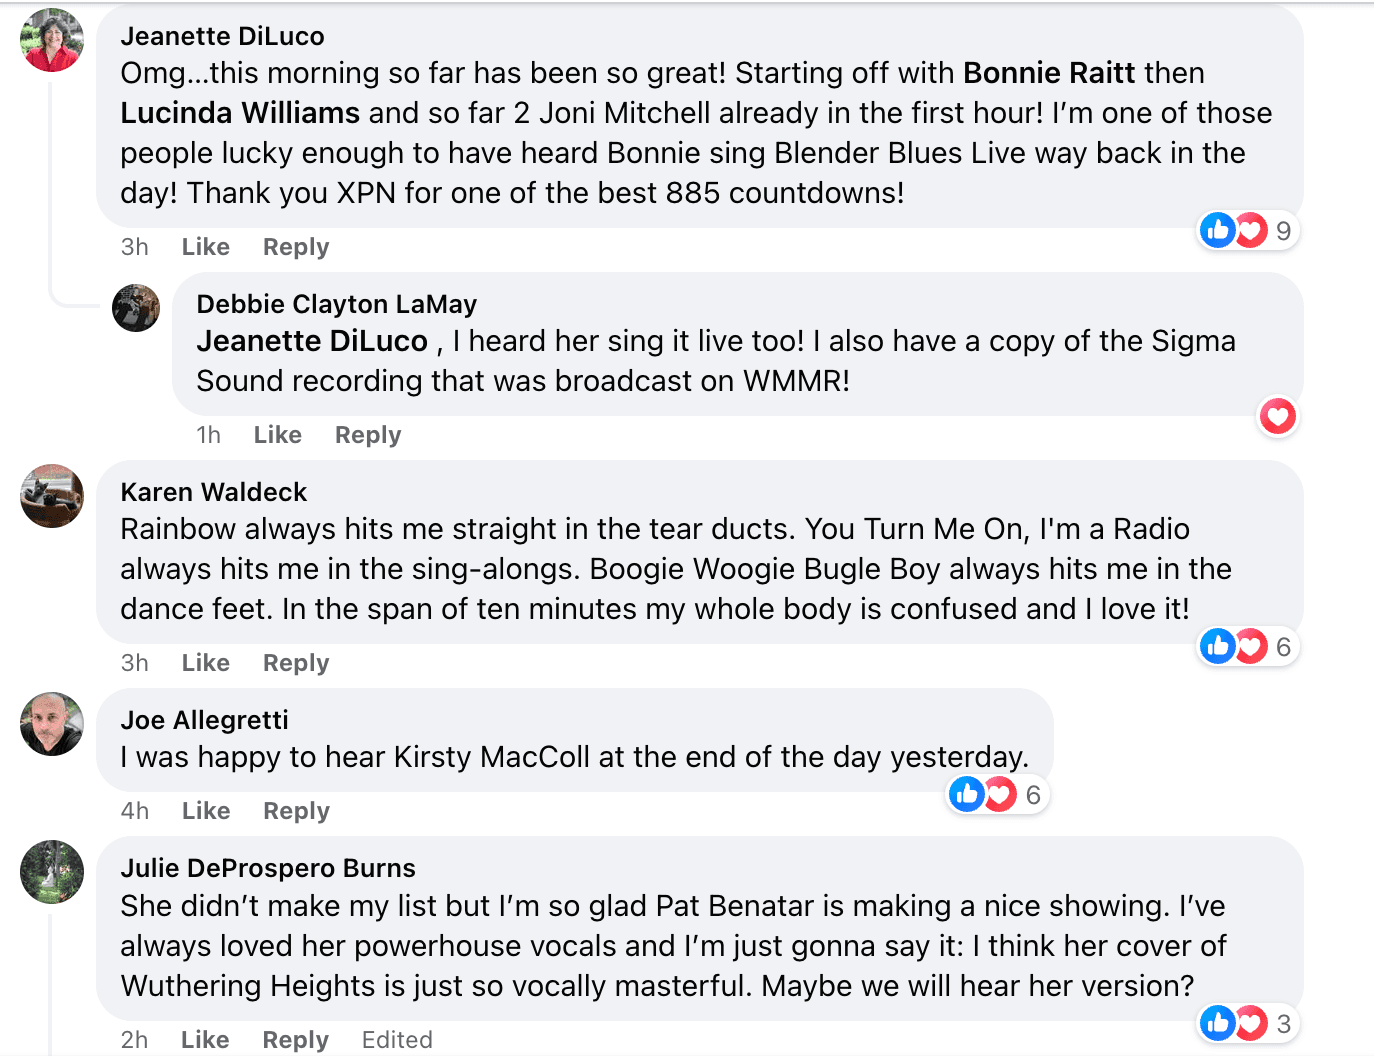The image size is (1374, 1056).
Task: View reactions on Julie's Pat Benatar comment
Action: click(x=1246, y=1023)
